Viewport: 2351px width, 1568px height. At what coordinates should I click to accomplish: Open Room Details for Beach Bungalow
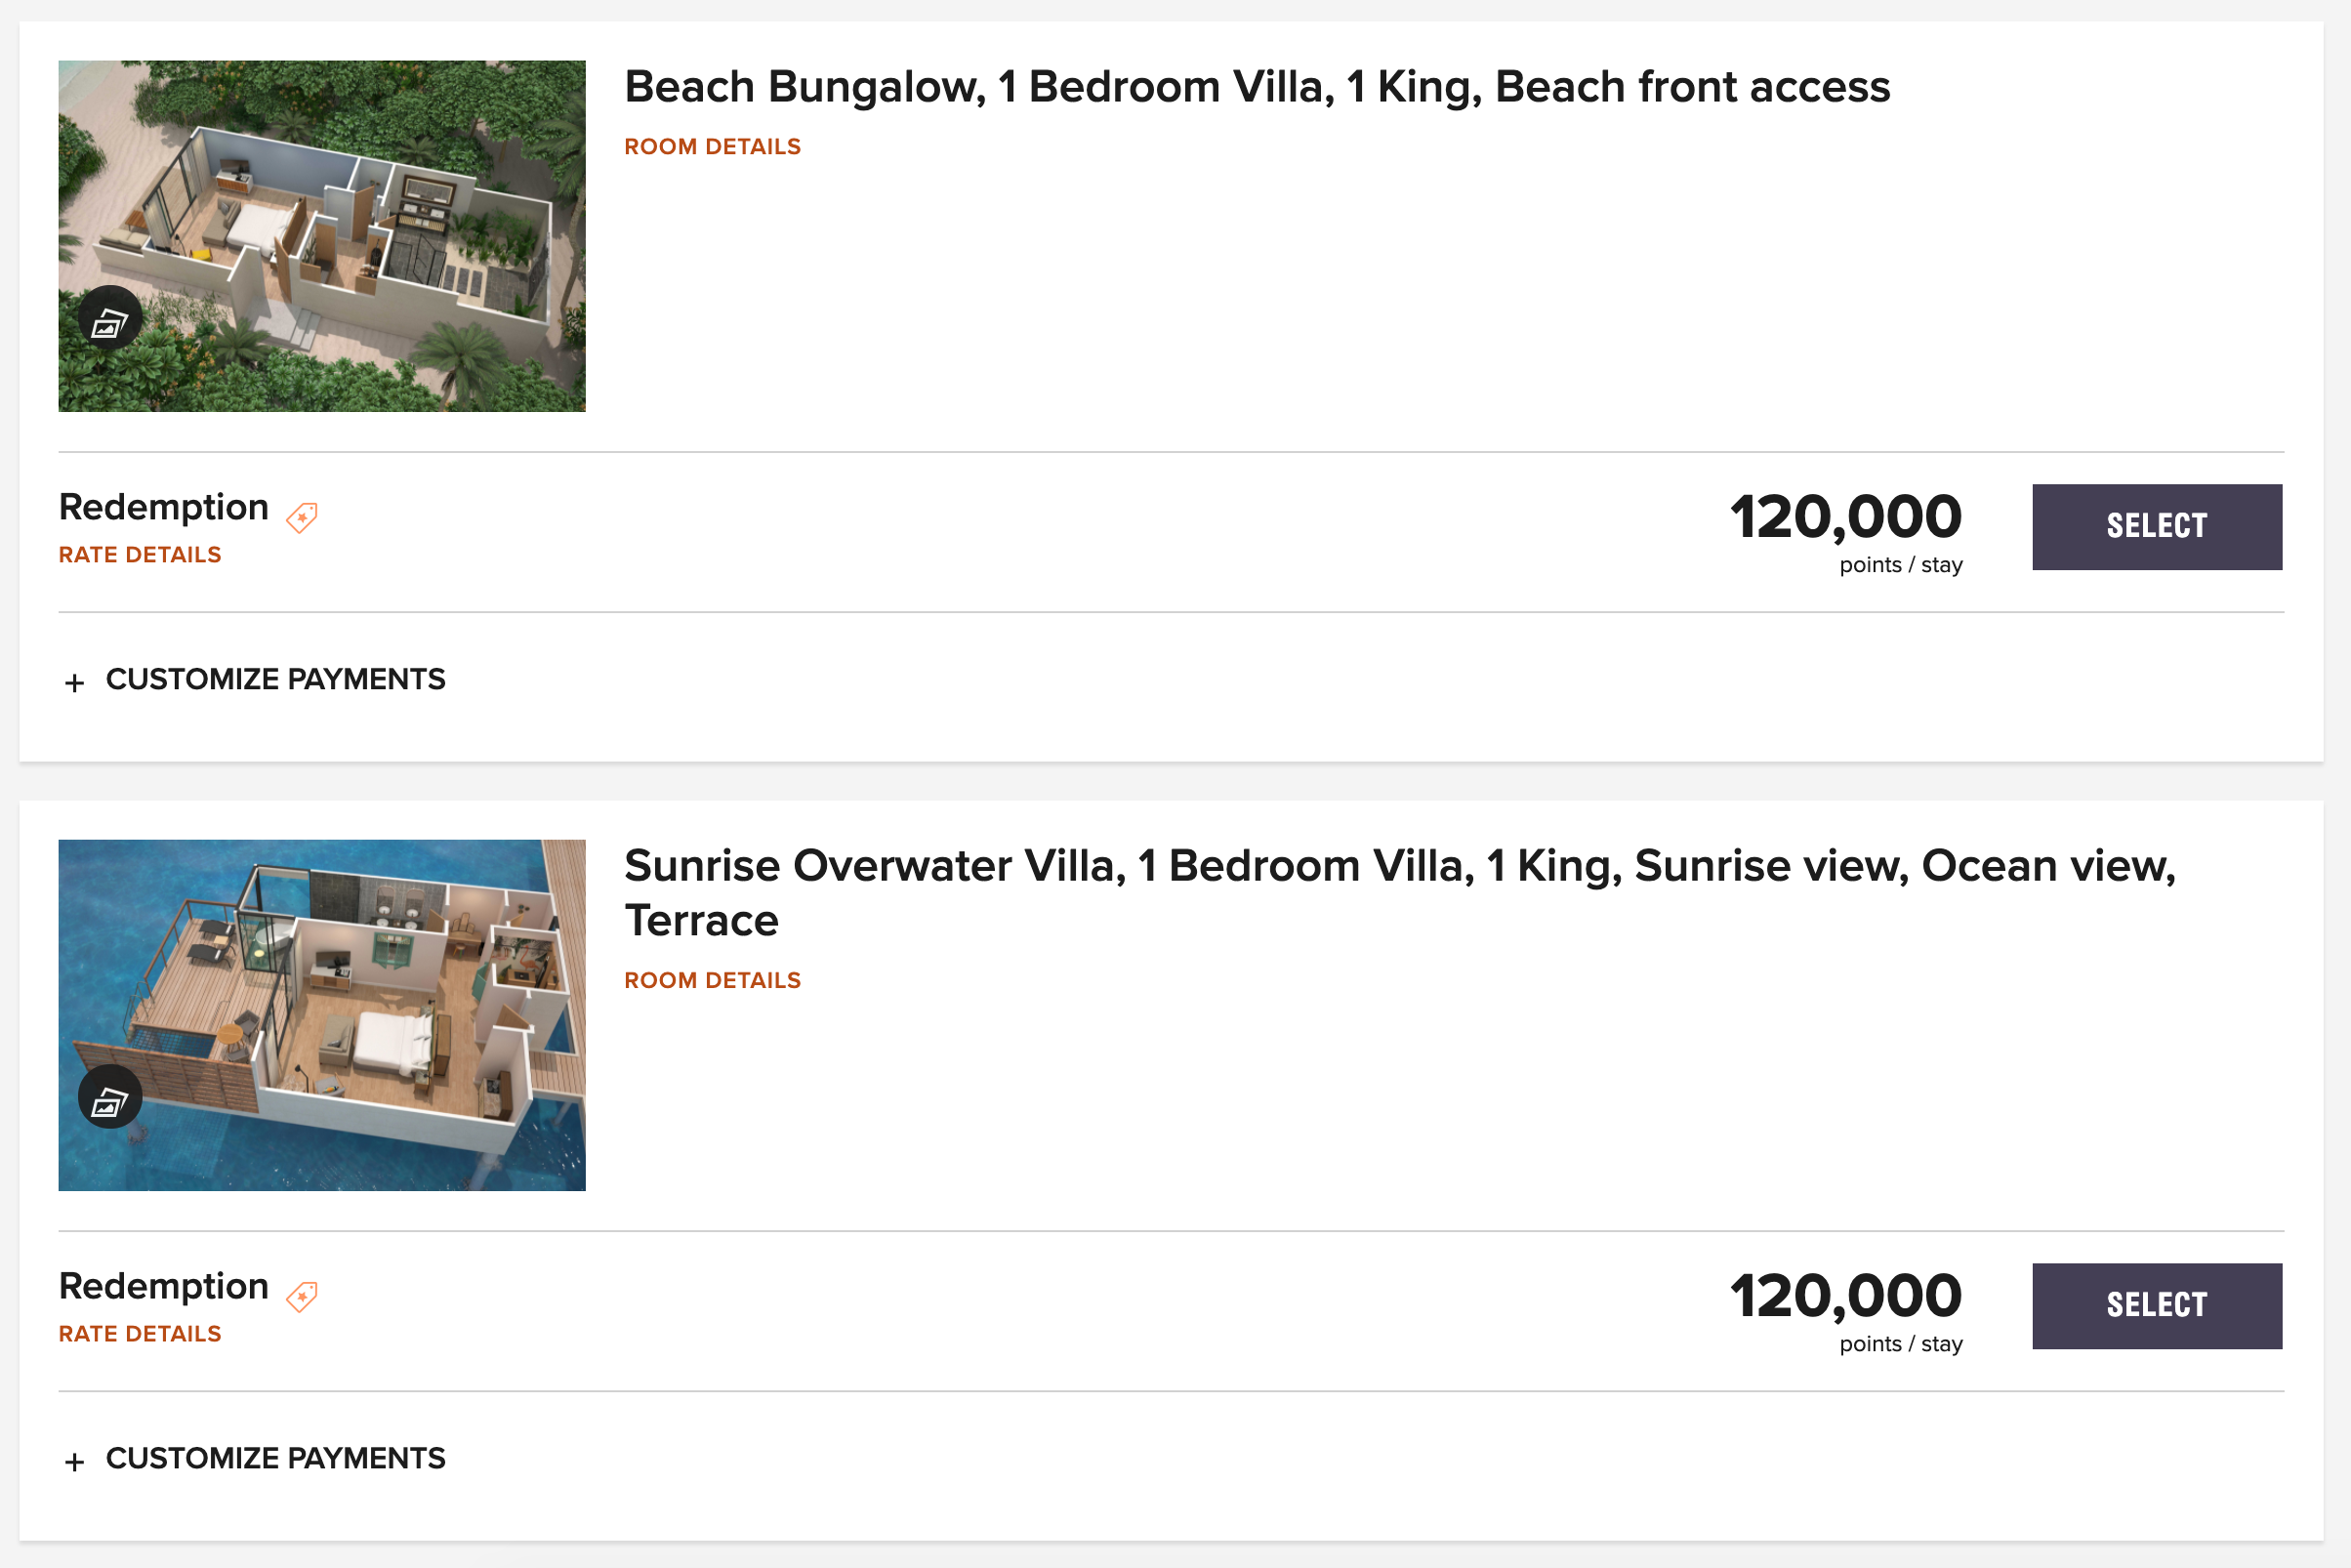point(713,147)
